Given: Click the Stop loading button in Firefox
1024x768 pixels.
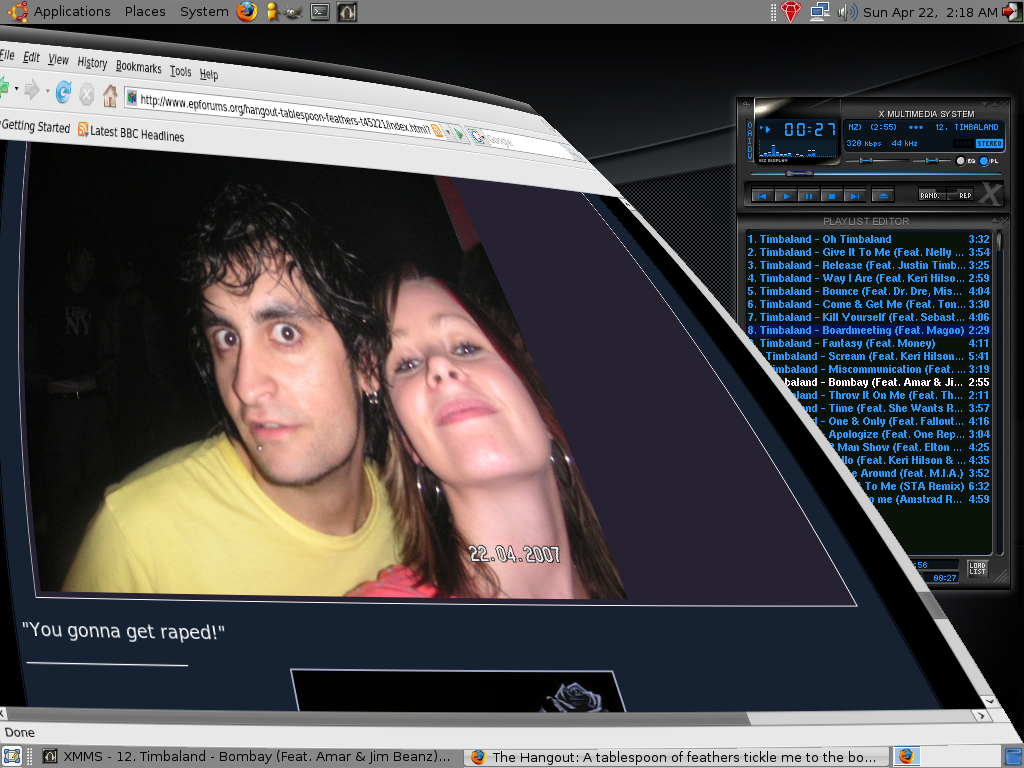Looking at the screenshot, I should pyautogui.click(x=87, y=95).
